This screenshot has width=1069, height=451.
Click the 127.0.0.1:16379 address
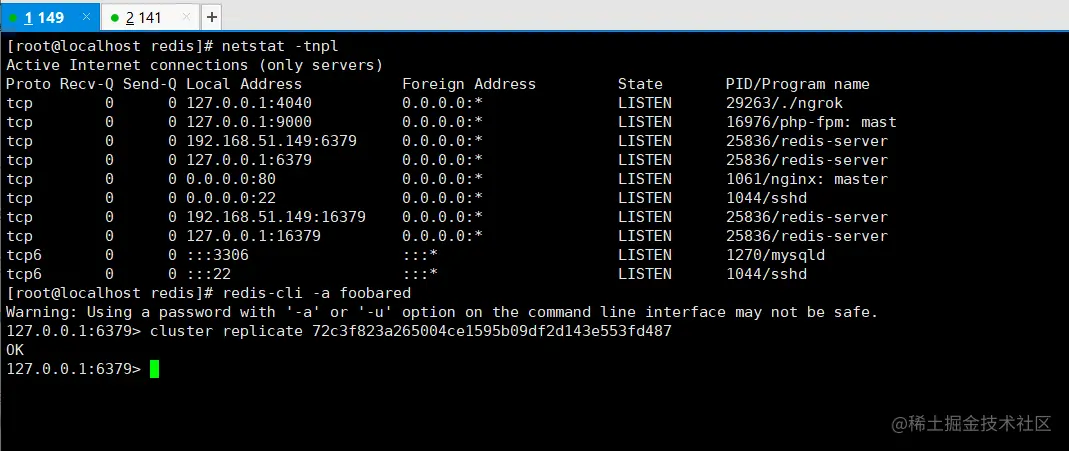[x=253, y=236]
